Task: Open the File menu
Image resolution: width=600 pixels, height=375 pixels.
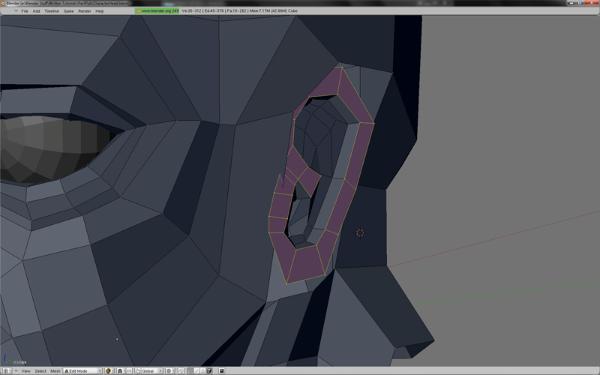Action: pos(24,11)
